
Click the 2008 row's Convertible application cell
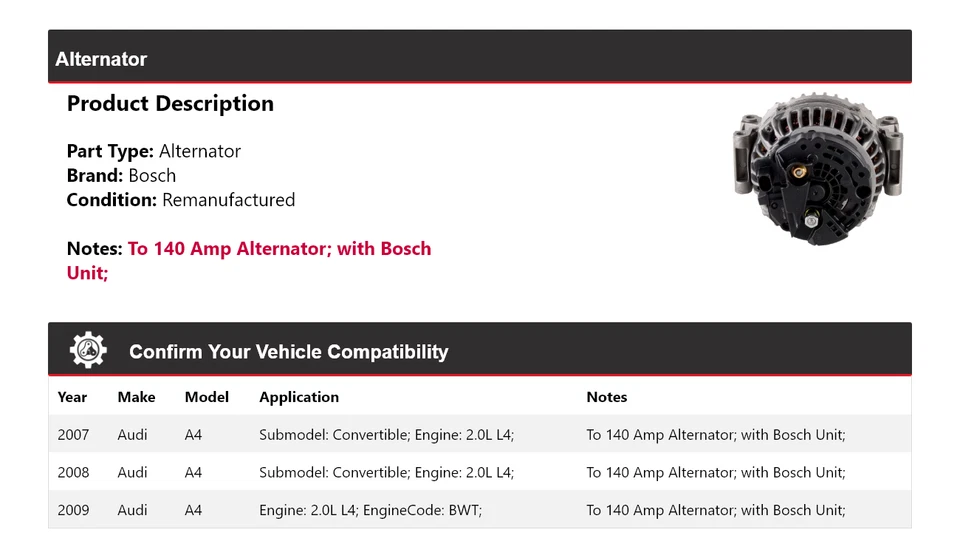[386, 472]
